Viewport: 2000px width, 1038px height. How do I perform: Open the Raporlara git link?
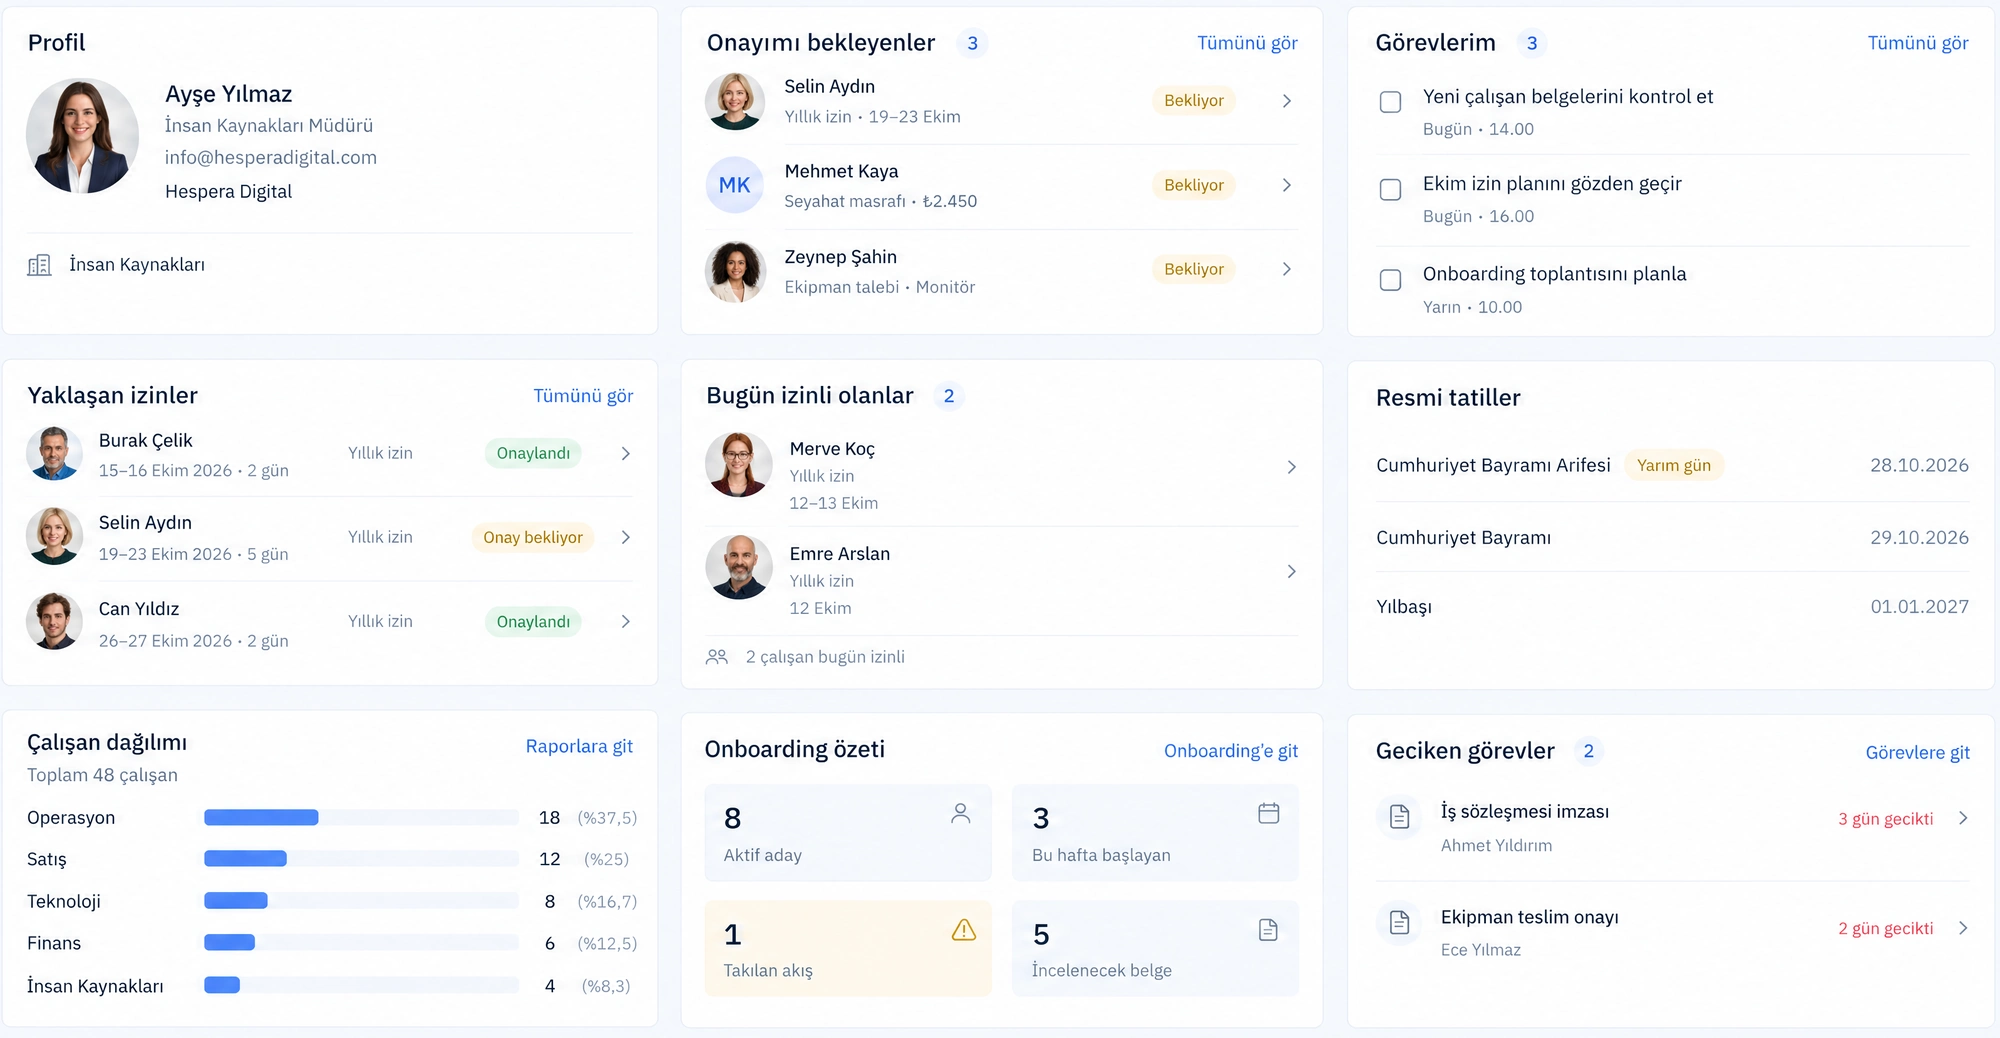coord(579,746)
